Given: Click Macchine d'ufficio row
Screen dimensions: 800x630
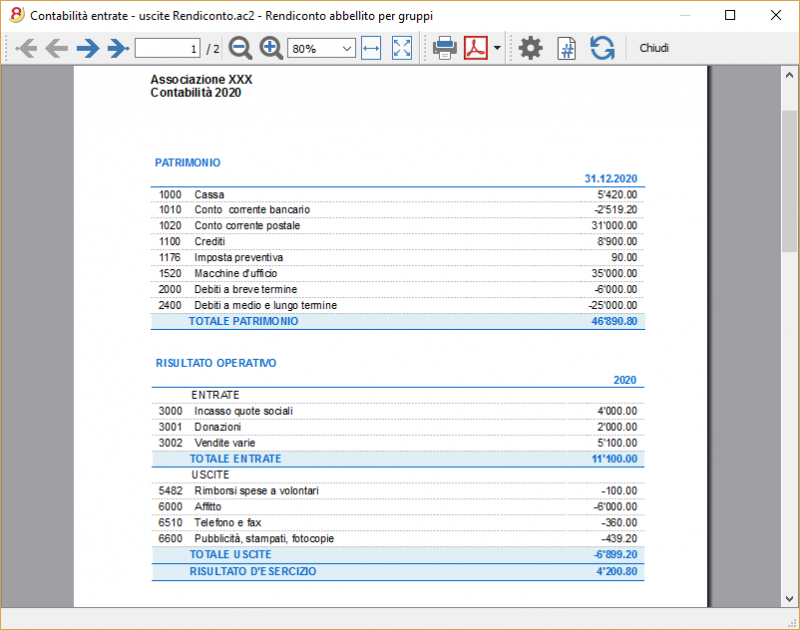Looking at the screenshot, I should coord(397,273).
